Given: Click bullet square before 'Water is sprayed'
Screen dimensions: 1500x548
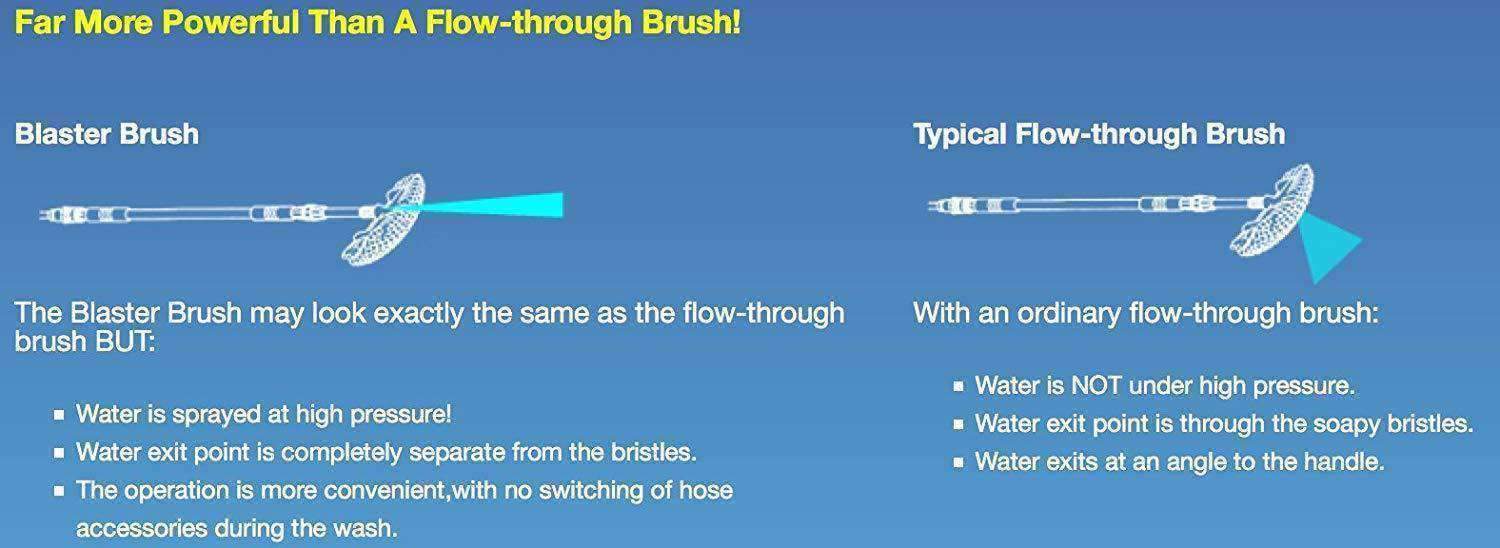Looking at the screenshot, I should coord(59,415).
